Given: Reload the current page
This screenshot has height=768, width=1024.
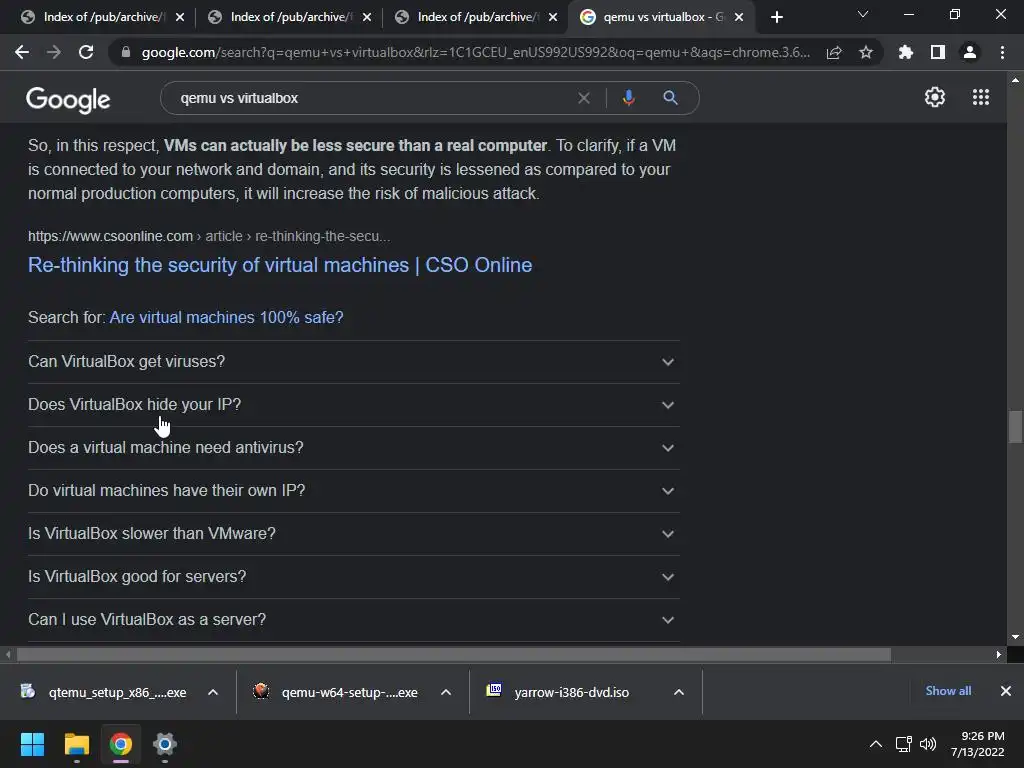Looking at the screenshot, I should click(86, 52).
